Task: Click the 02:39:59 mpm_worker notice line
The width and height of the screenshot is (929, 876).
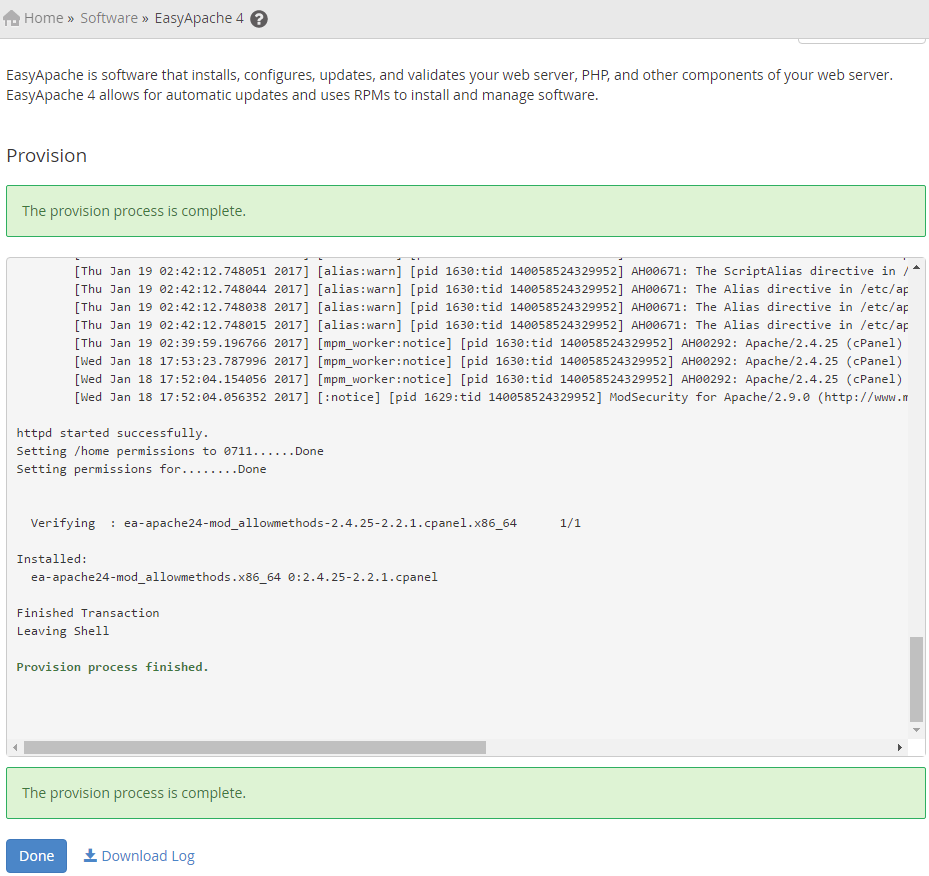Action: pyautogui.click(x=488, y=344)
